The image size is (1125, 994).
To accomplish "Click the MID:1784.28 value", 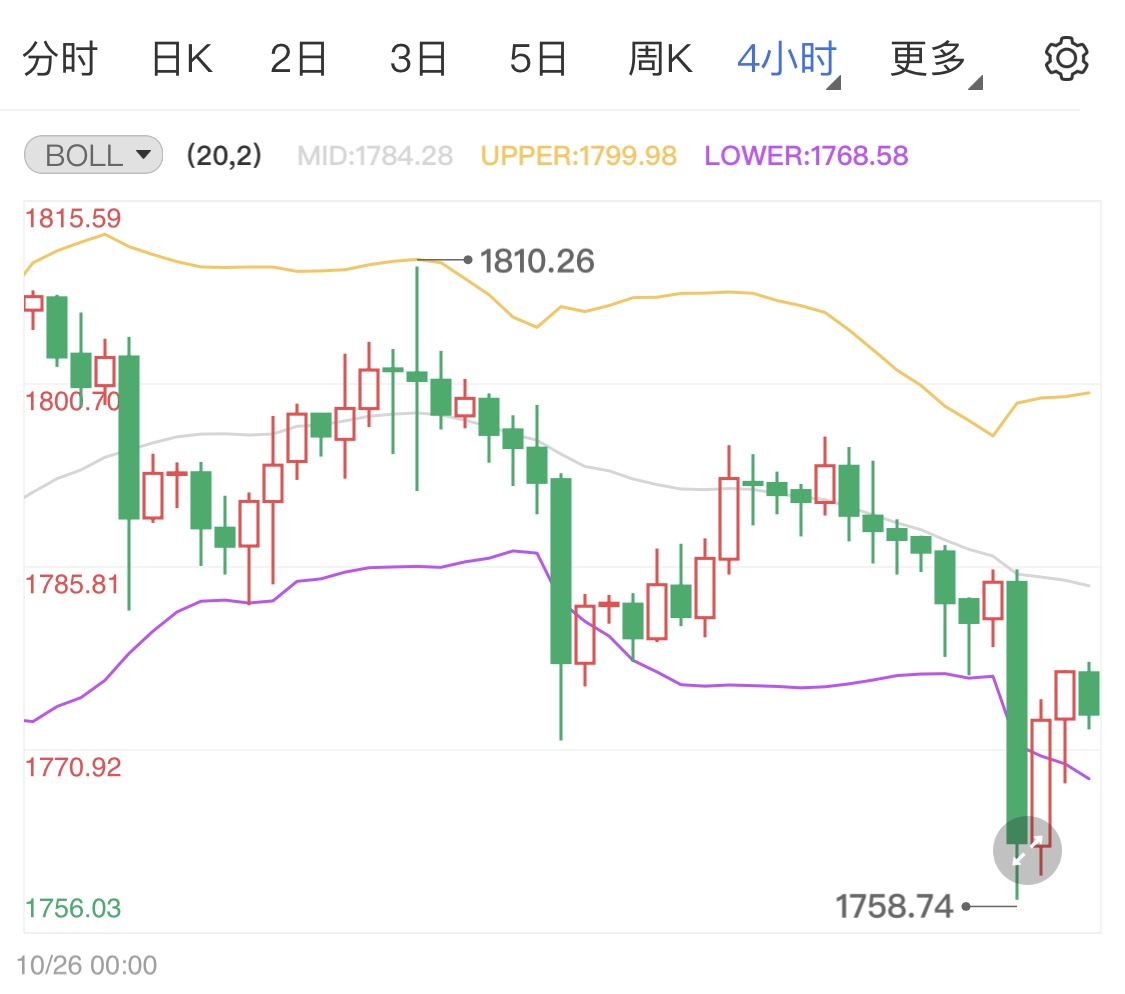I will tap(375, 155).
